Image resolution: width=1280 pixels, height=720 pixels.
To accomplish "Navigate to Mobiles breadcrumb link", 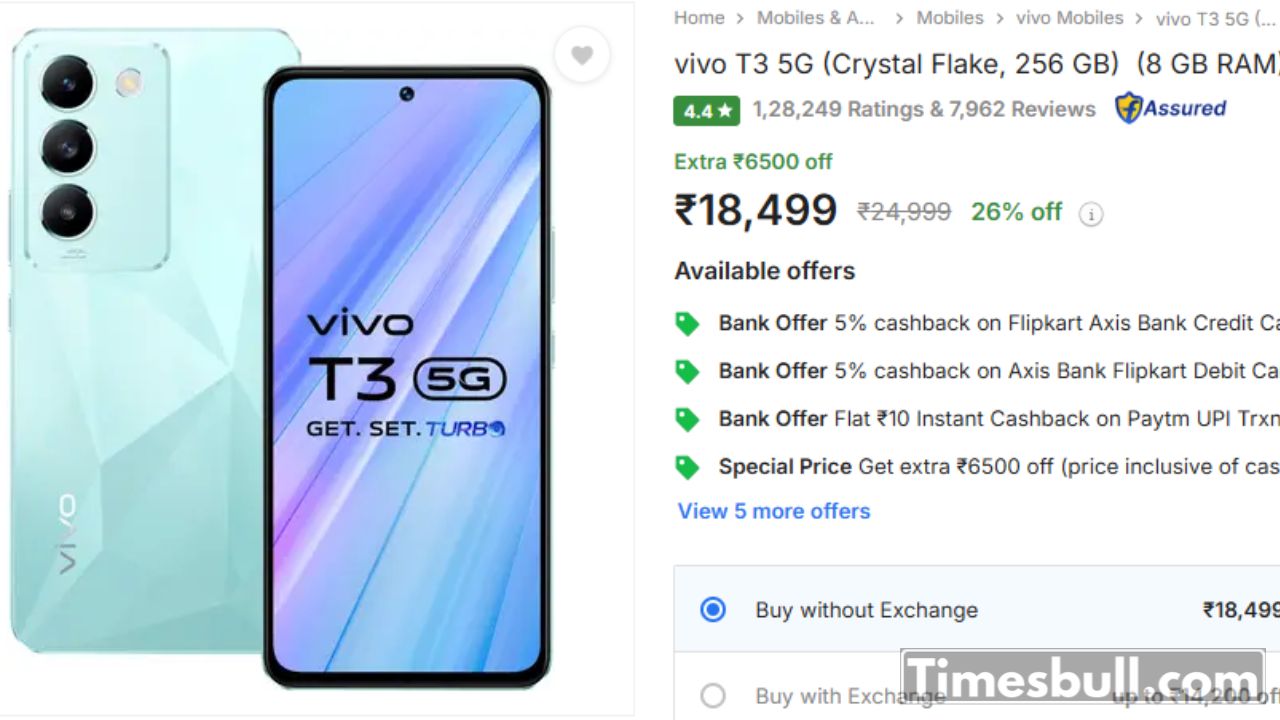I will 950,18.
